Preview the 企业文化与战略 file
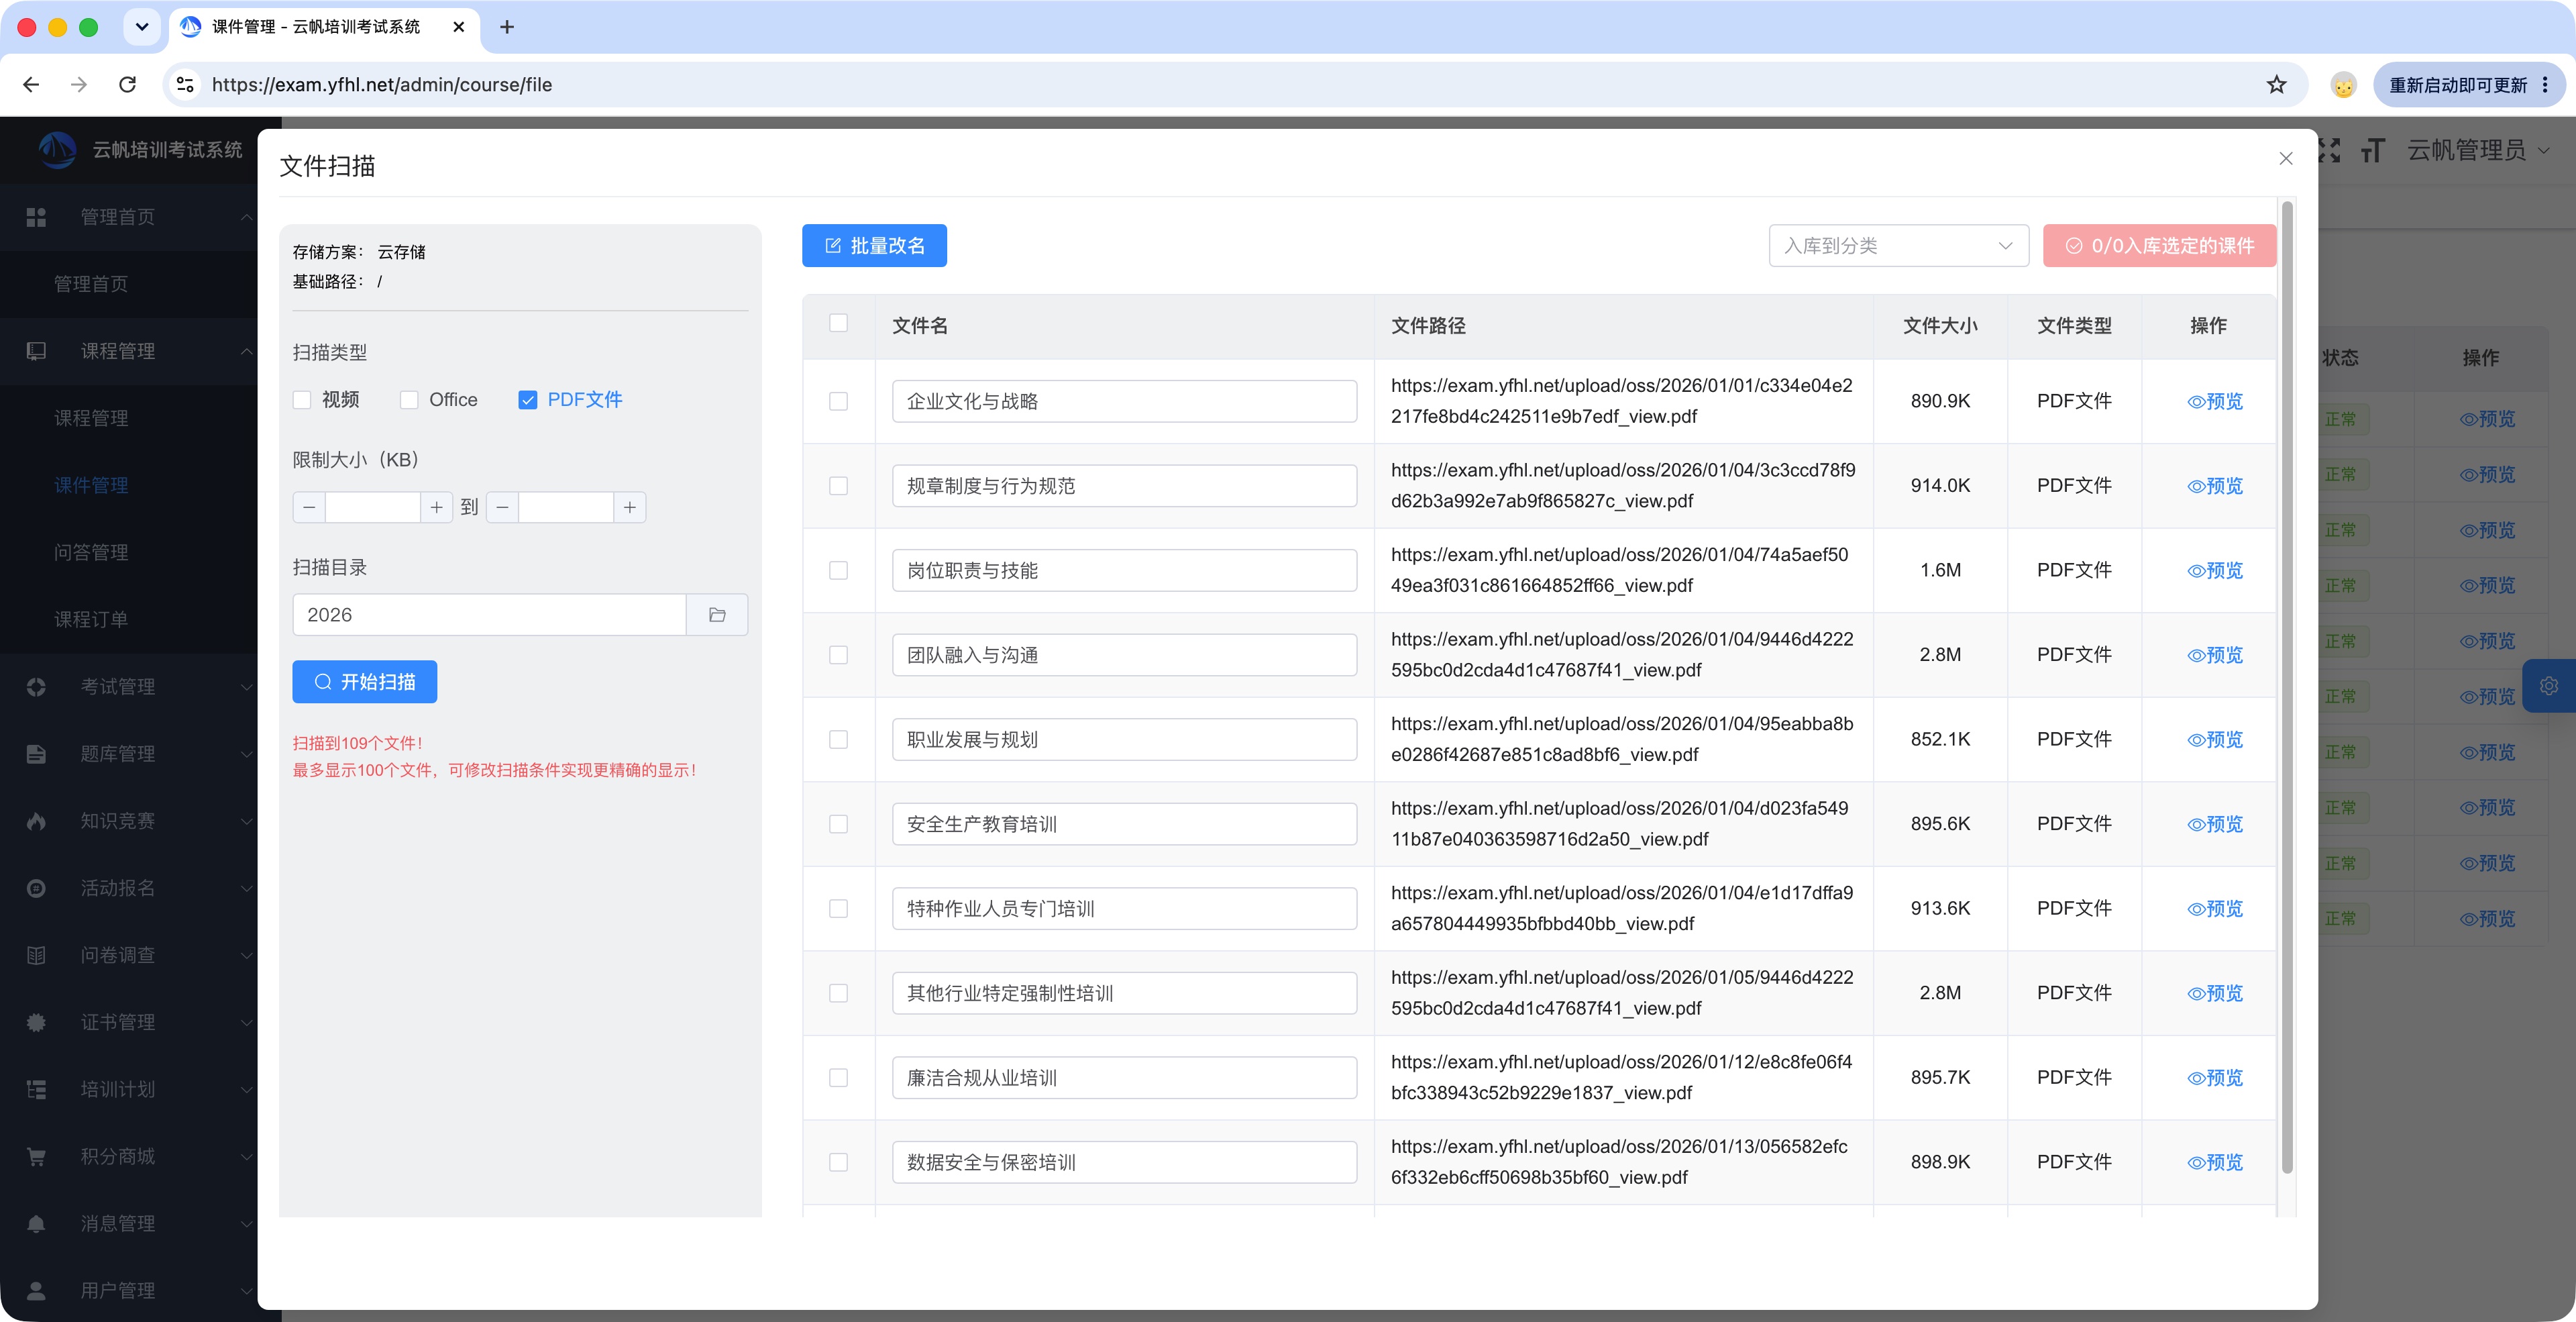The width and height of the screenshot is (2576, 1322). coord(2215,401)
